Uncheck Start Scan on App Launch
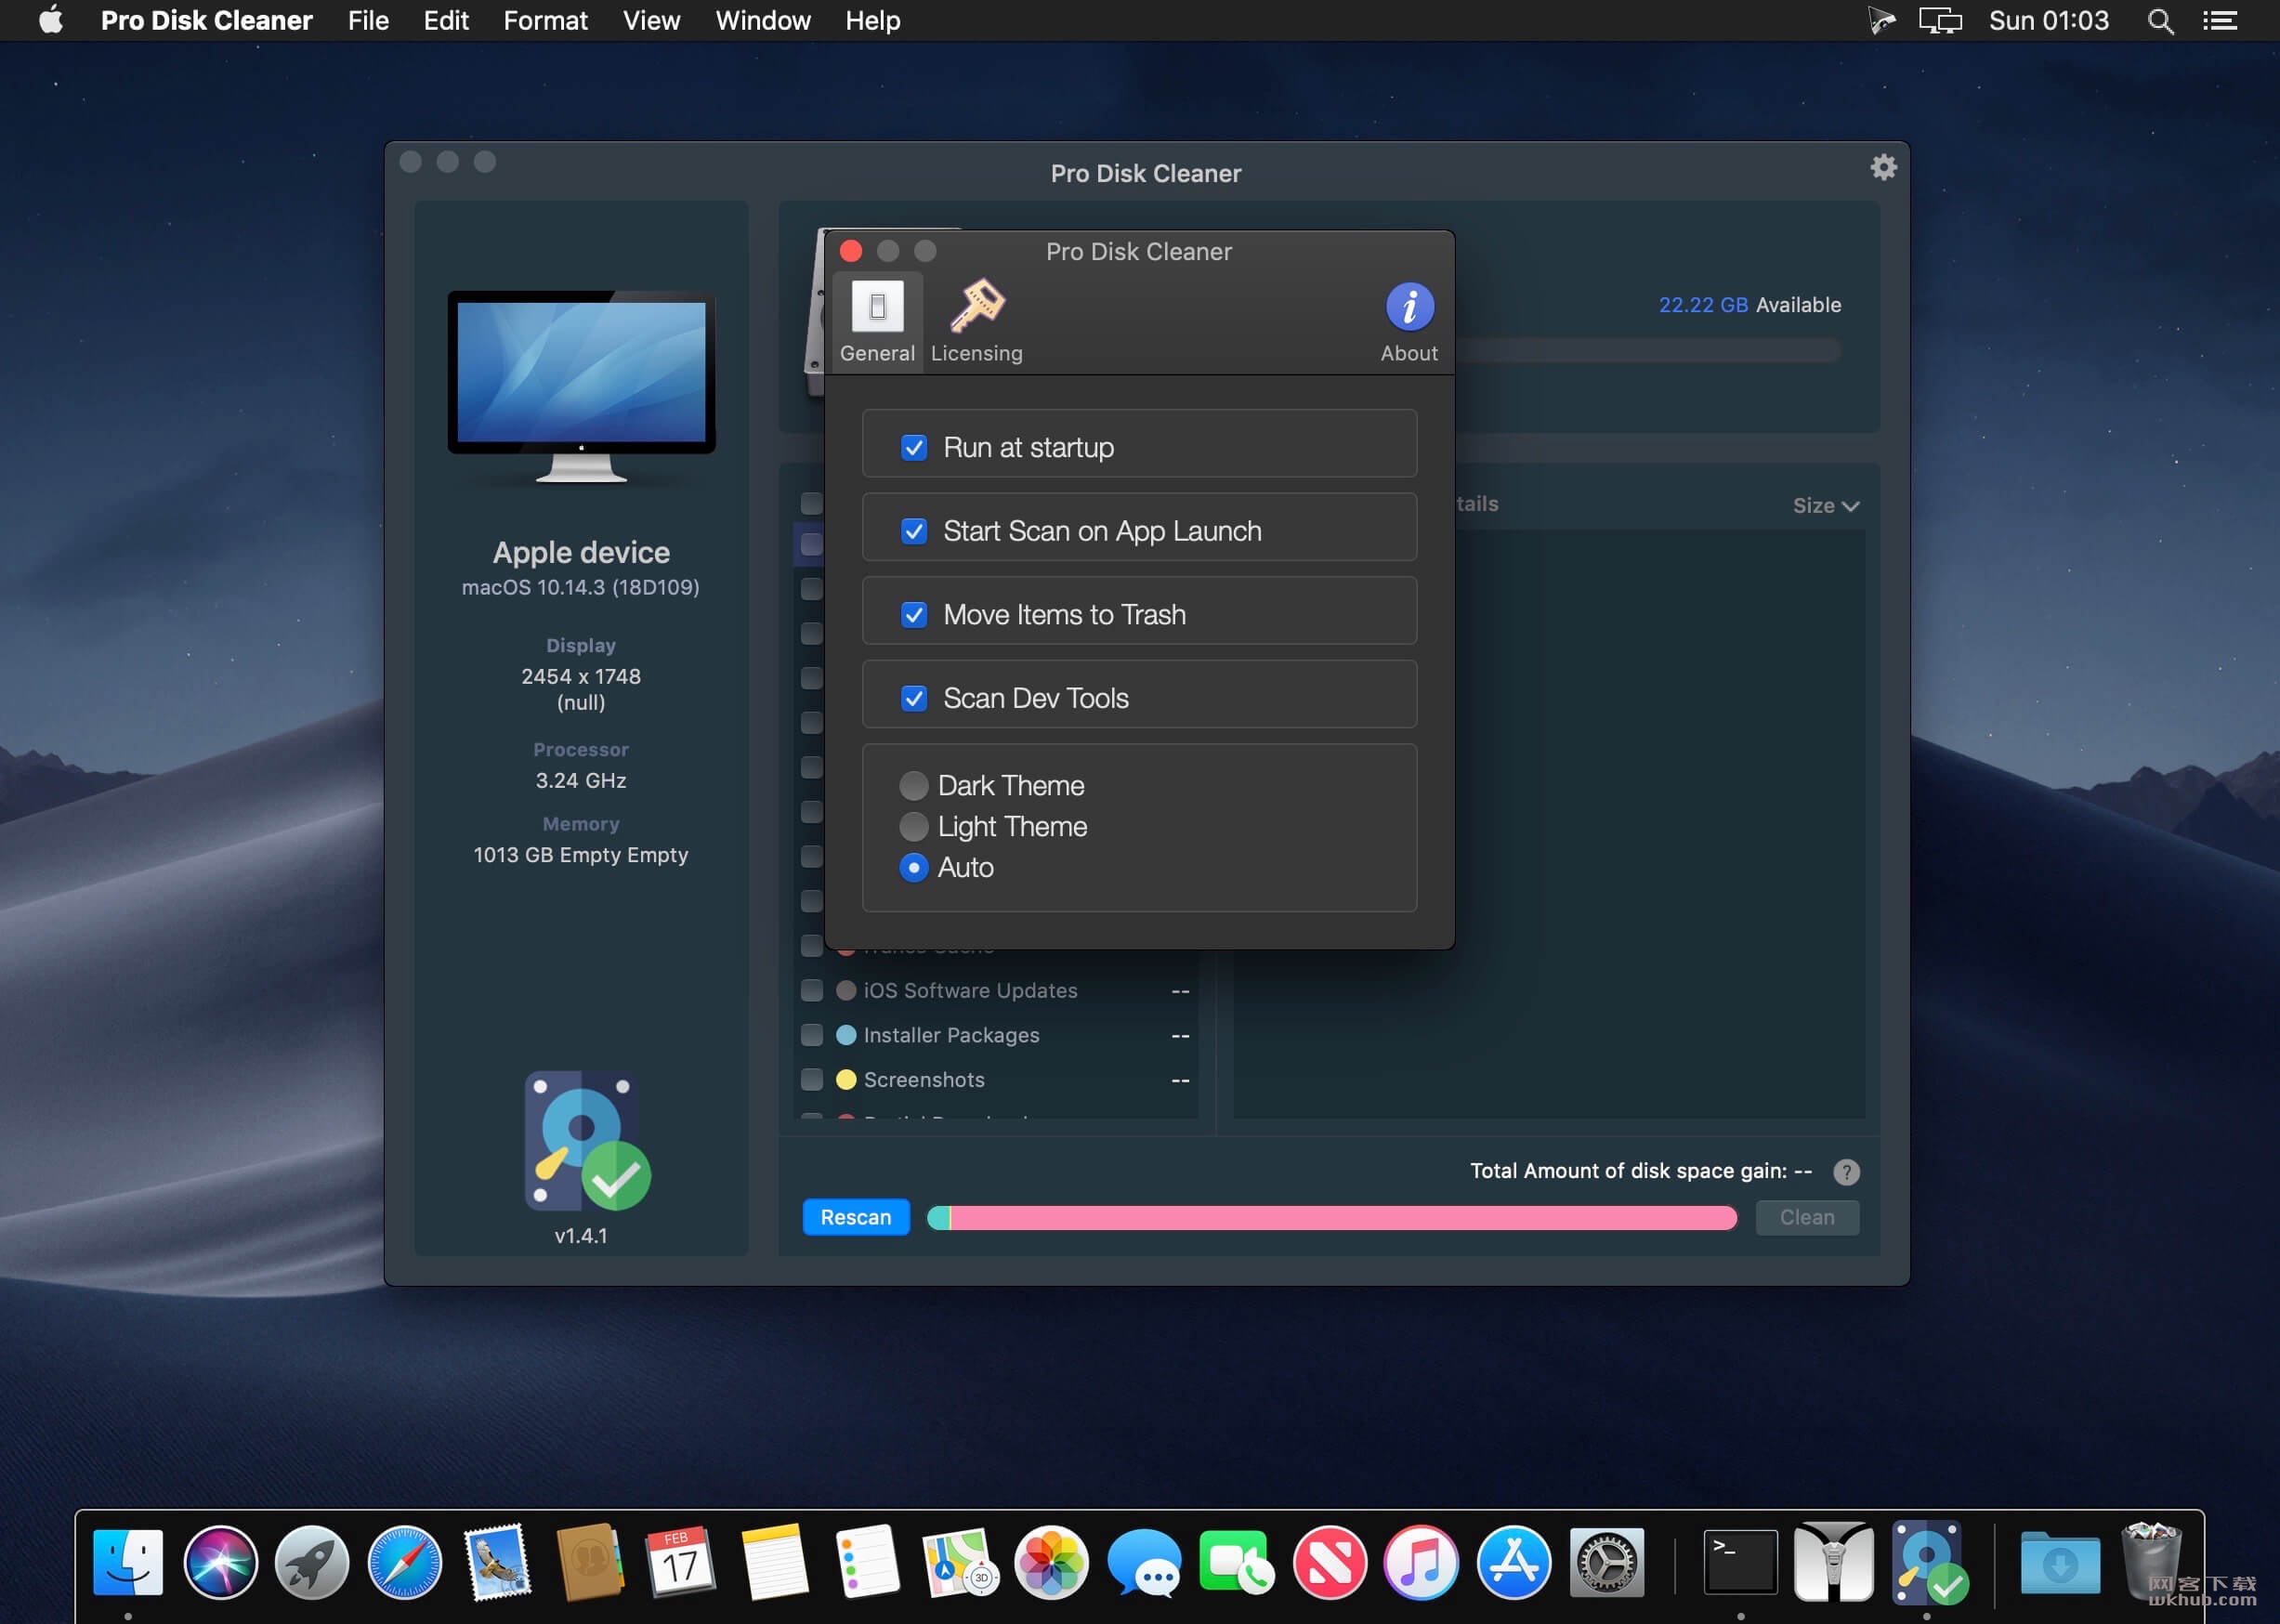The image size is (2280, 1624). point(913,531)
